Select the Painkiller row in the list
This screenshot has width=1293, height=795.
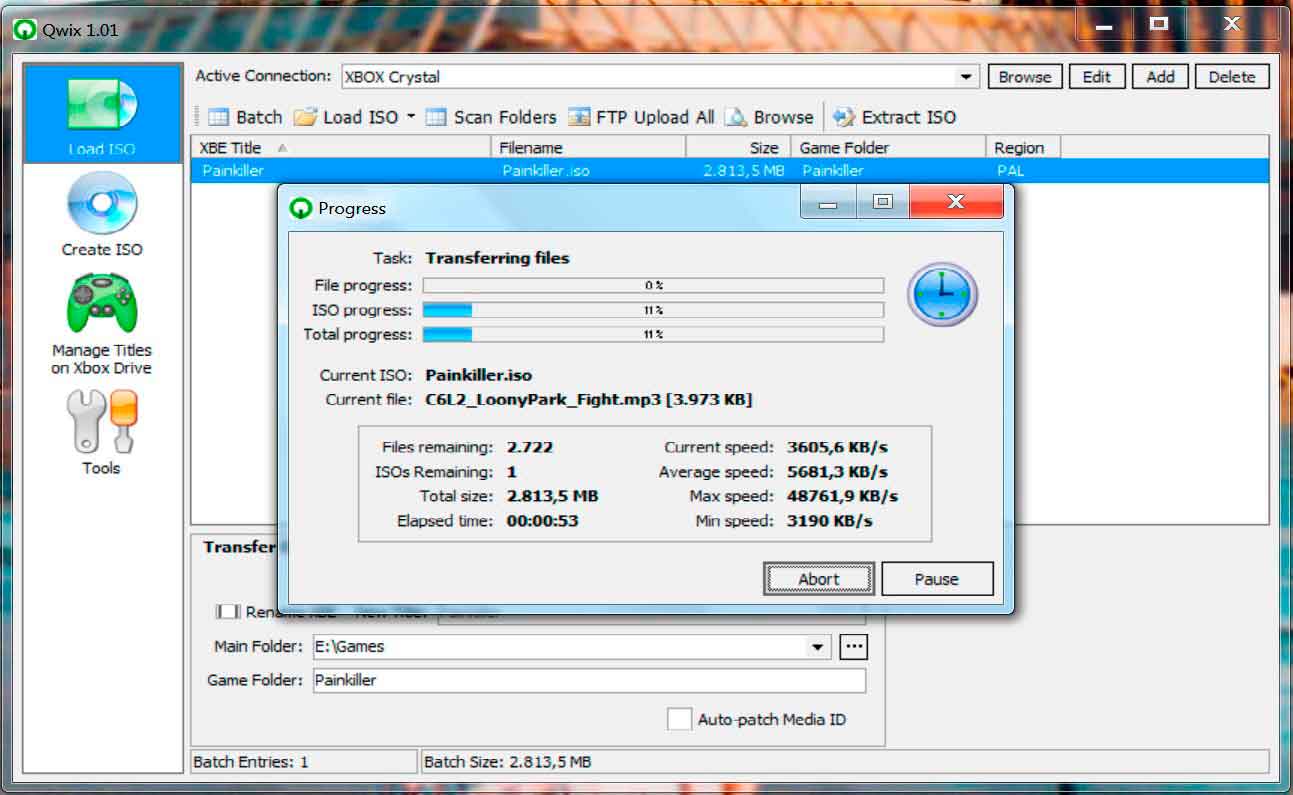(730, 171)
